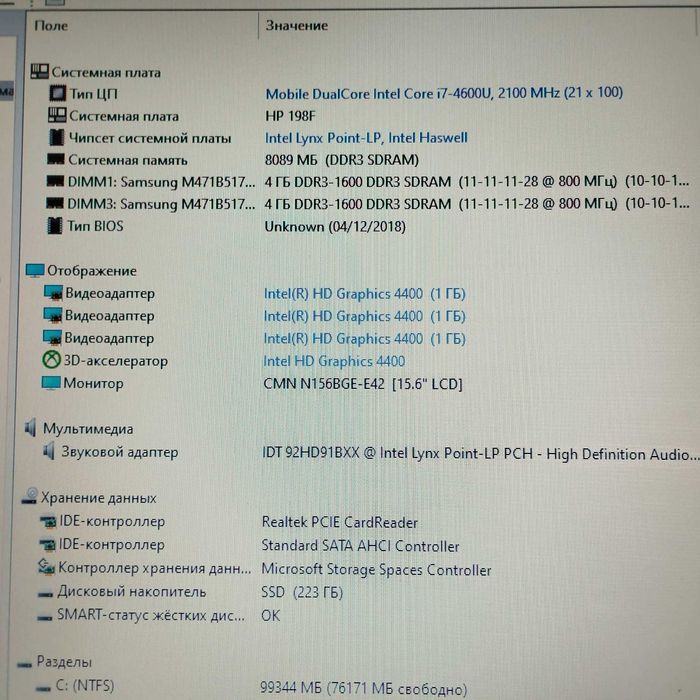Click the Мультимедиа speaker section icon
Viewport: 700px width, 700px height.
pyautogui.click(x=30, y=428)
